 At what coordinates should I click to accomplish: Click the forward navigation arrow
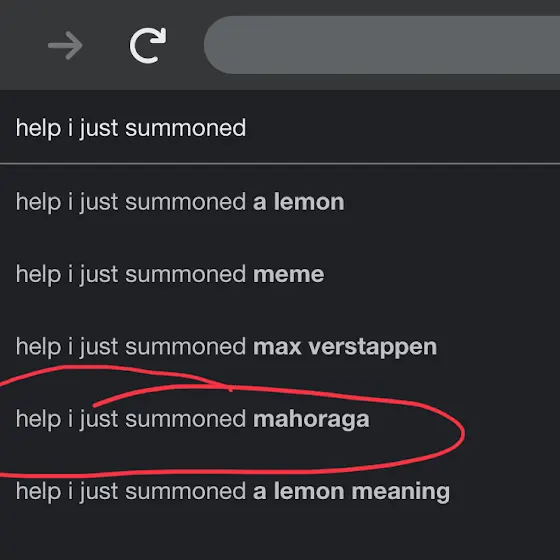pos(65,45)
